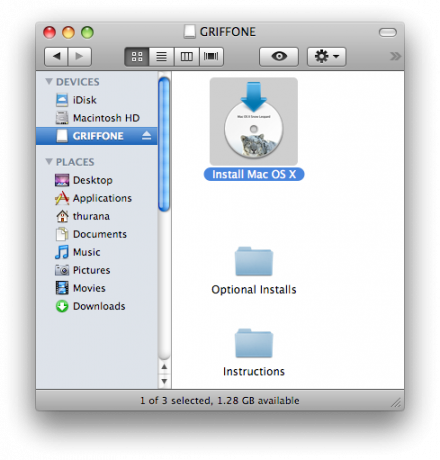Collapse the PLACES section
This screenshot has height=460, width=440.
coord(49,162)
